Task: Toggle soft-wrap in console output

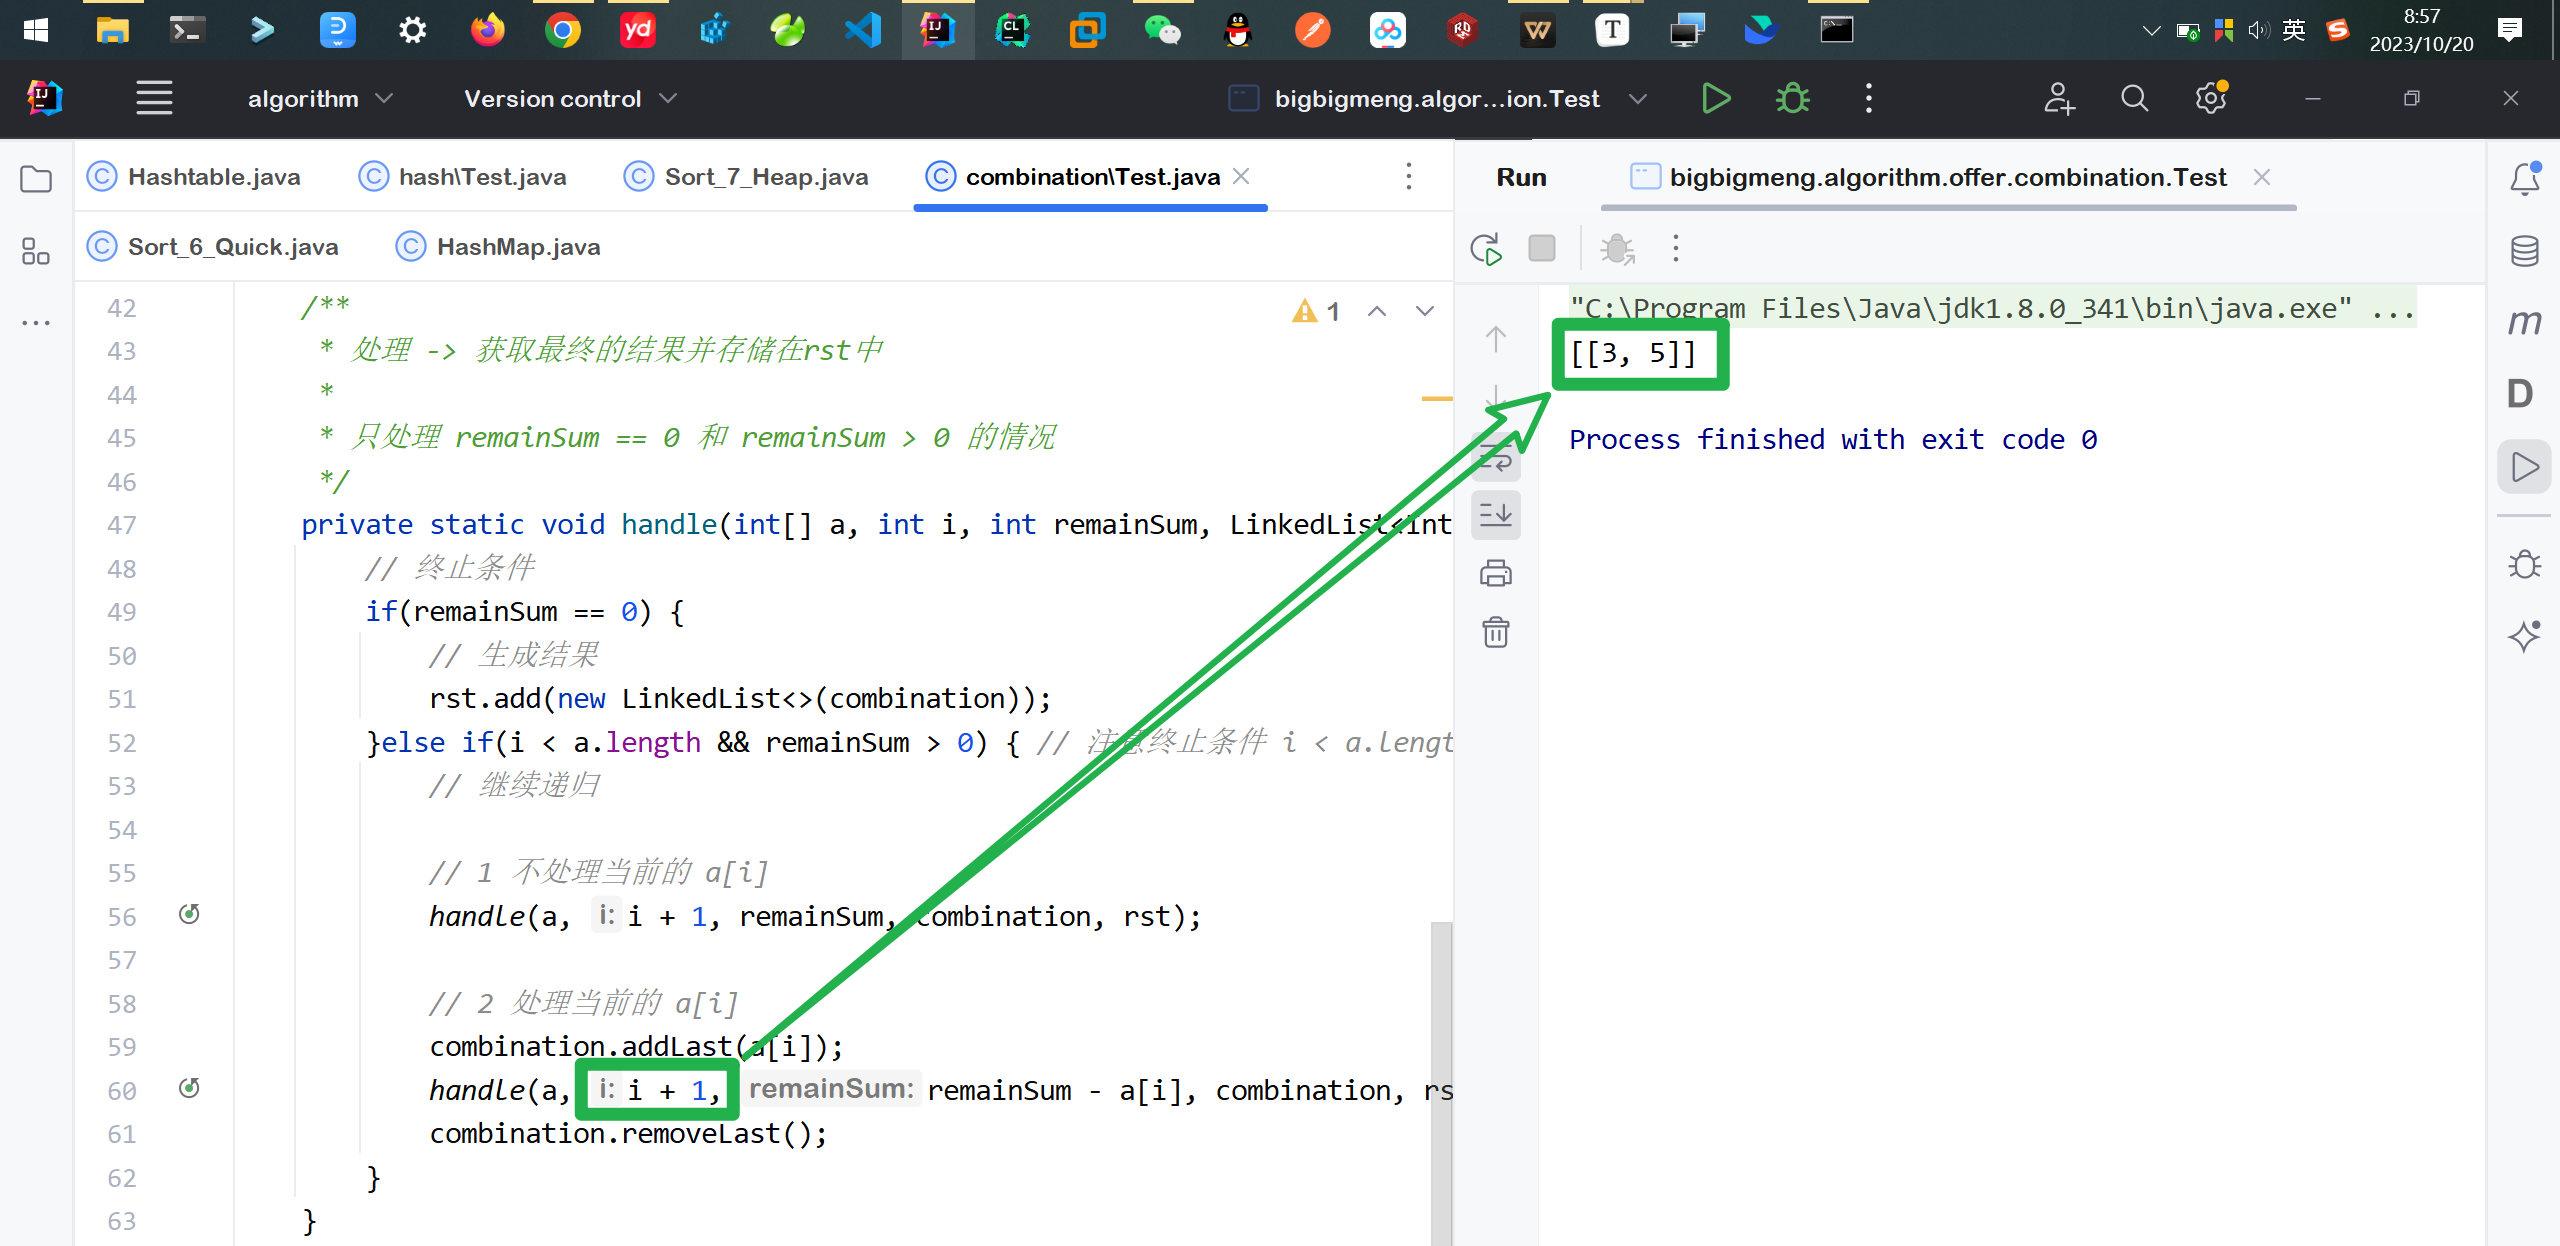Action: [1496, 459]
